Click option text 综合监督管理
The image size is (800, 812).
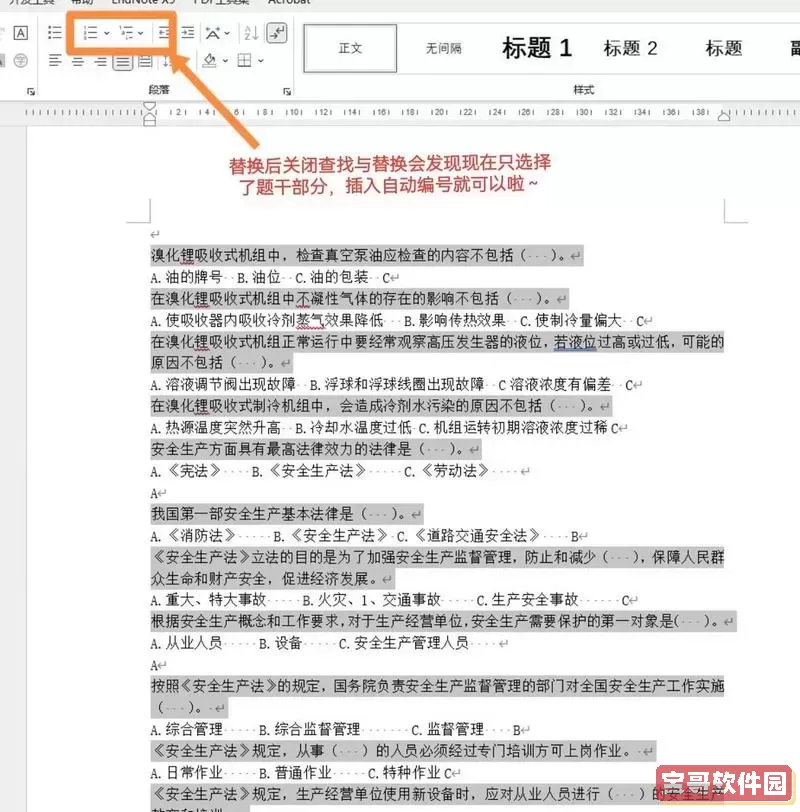[317, 730]
